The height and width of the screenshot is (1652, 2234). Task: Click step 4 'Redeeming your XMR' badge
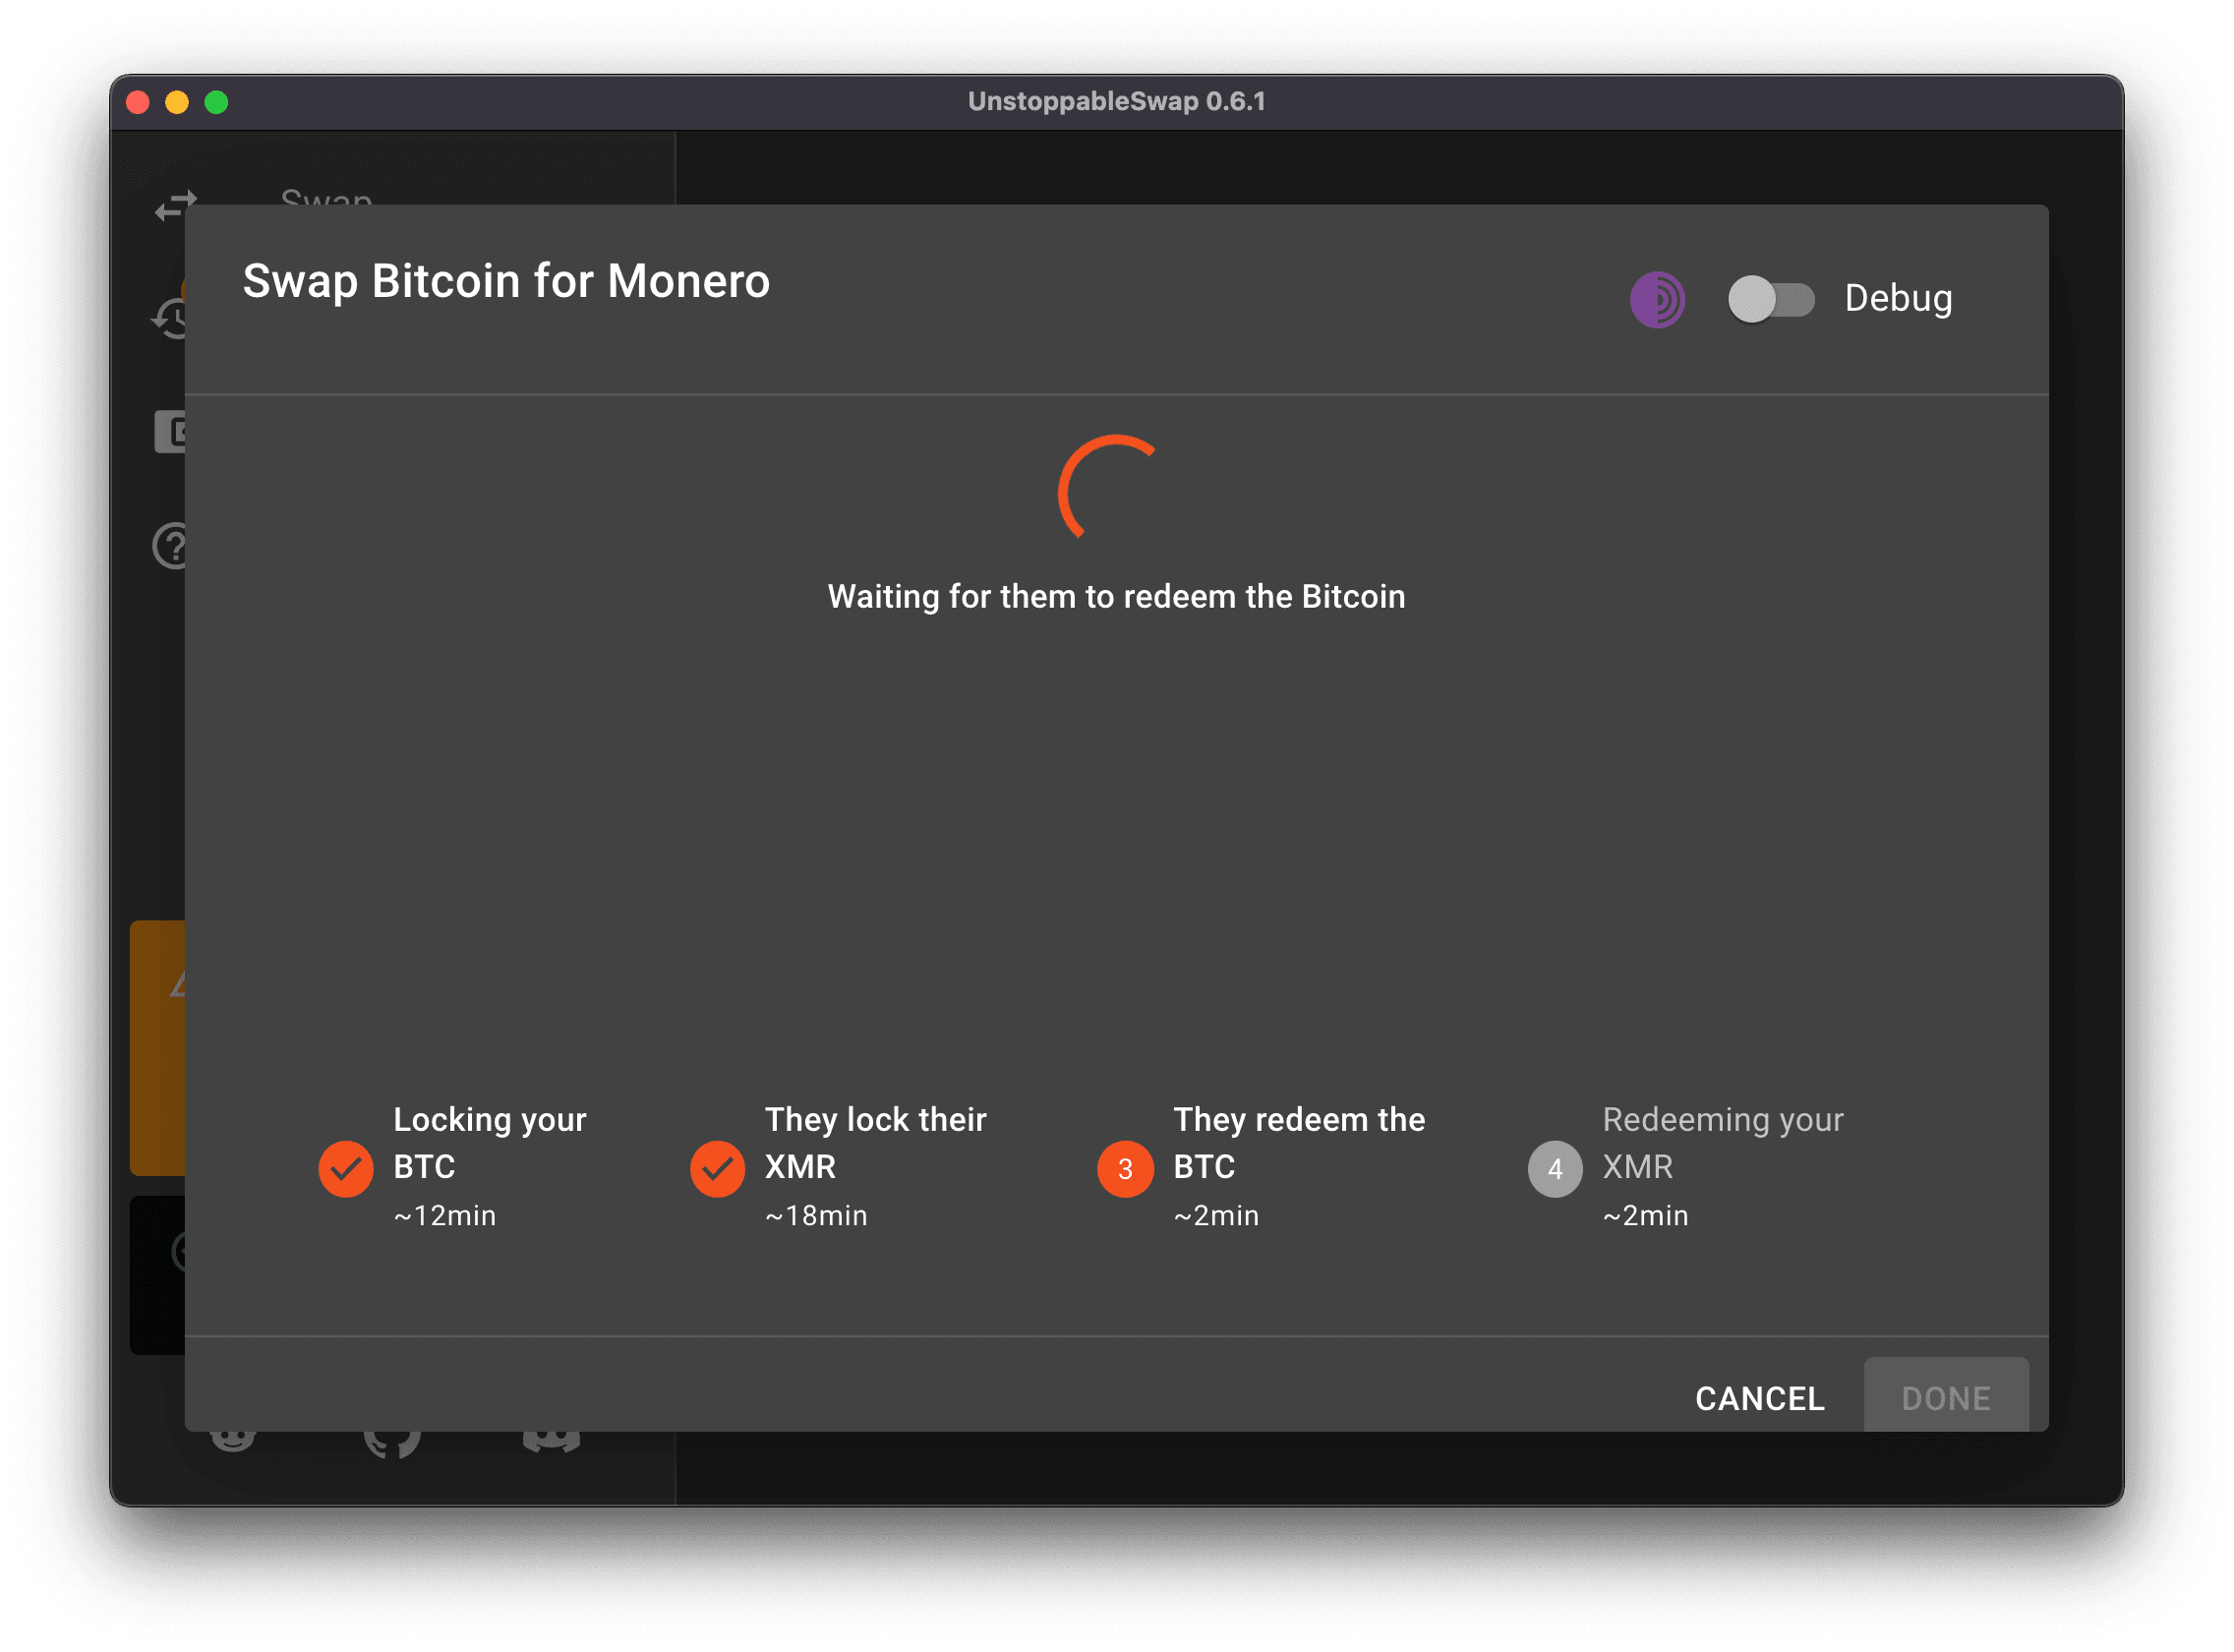(1555, 1168)
